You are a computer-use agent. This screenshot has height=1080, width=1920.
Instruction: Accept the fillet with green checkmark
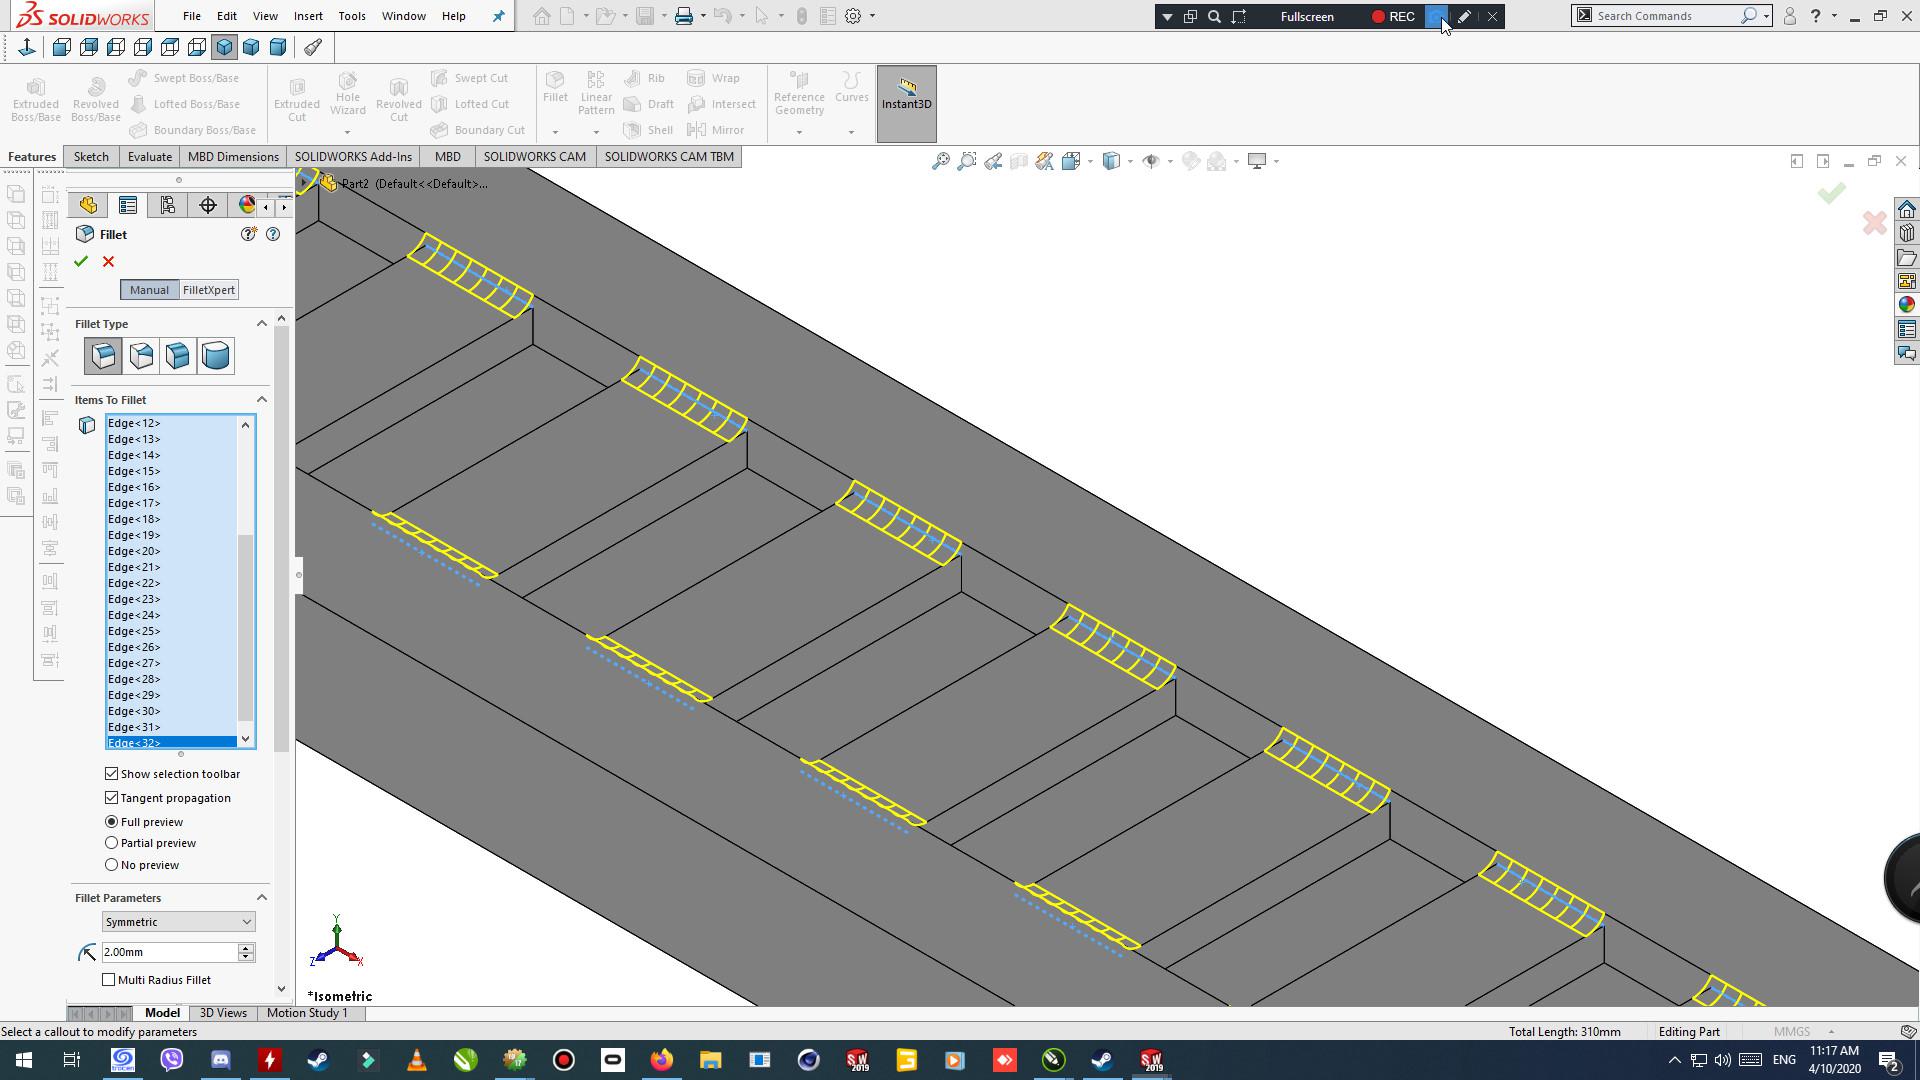tap(81, 262)
